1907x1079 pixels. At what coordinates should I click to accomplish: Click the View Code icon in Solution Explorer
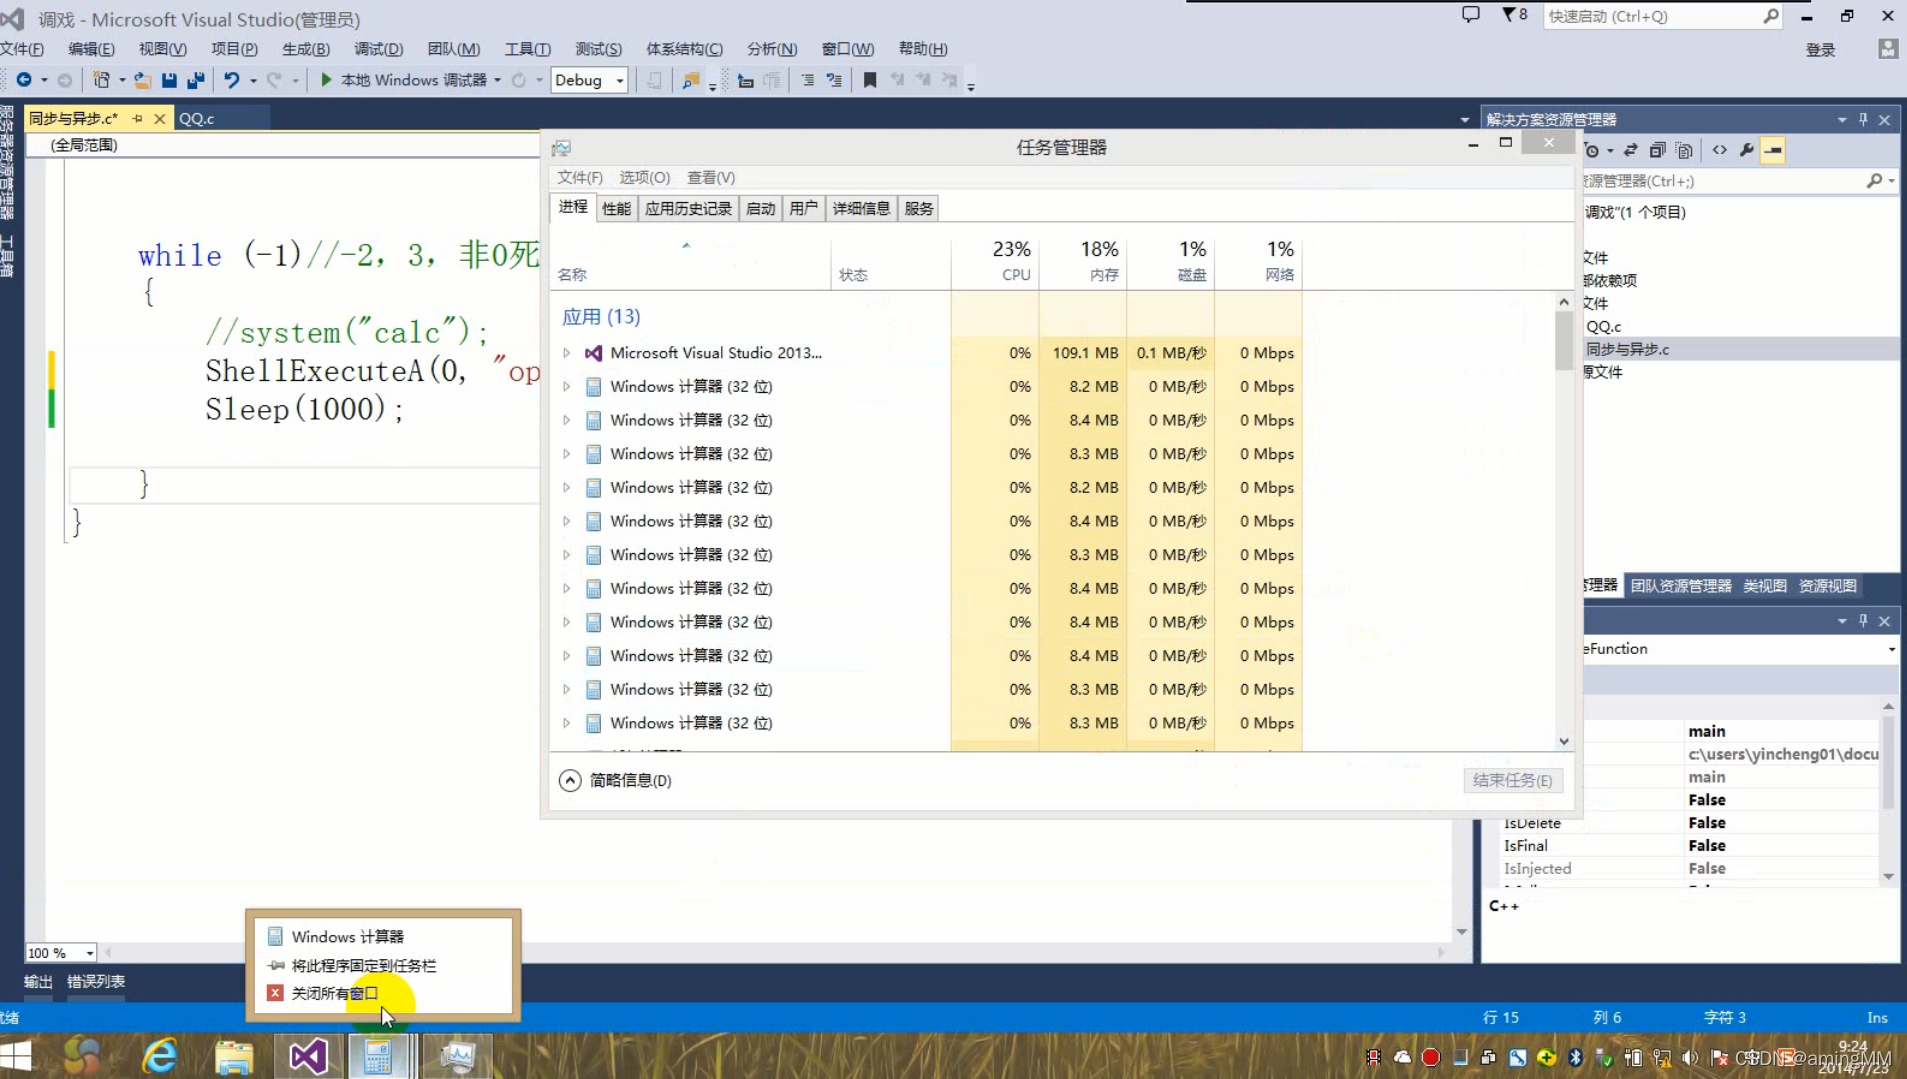[x=1719, y=150]
